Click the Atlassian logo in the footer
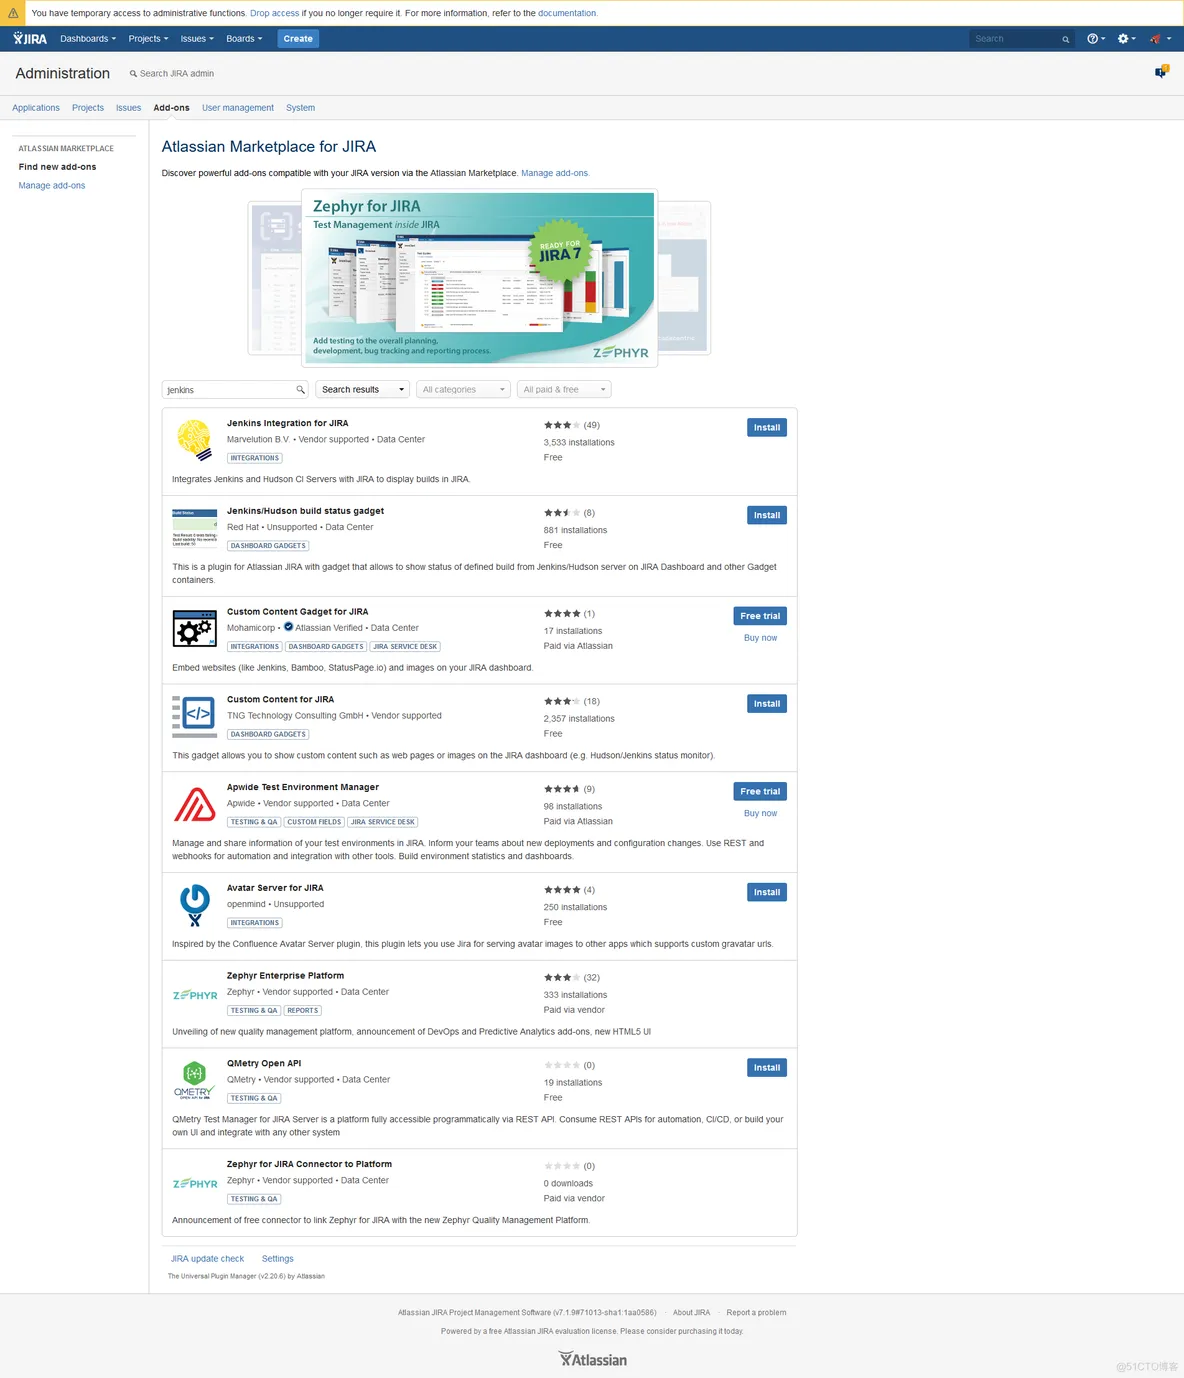1184x1378 pixels. click(593, 1359)
